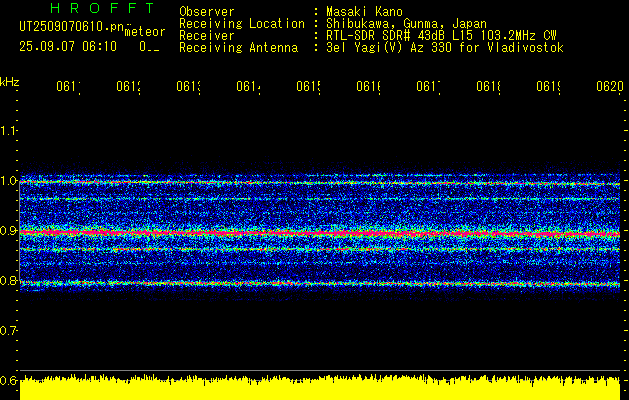Image resolution: width=629 pixels, height=400 pixels.
Task: Select 'Shibukawa, Gunma, Japan' text
Action: click(406, 24)
